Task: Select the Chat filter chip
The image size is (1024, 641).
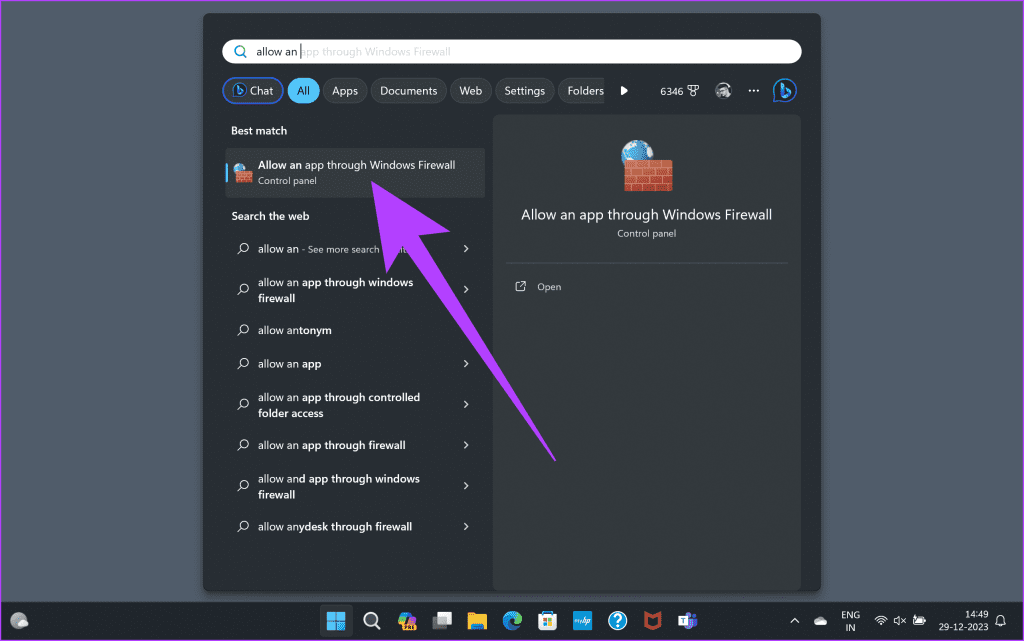Action: (x=252, y=90)
